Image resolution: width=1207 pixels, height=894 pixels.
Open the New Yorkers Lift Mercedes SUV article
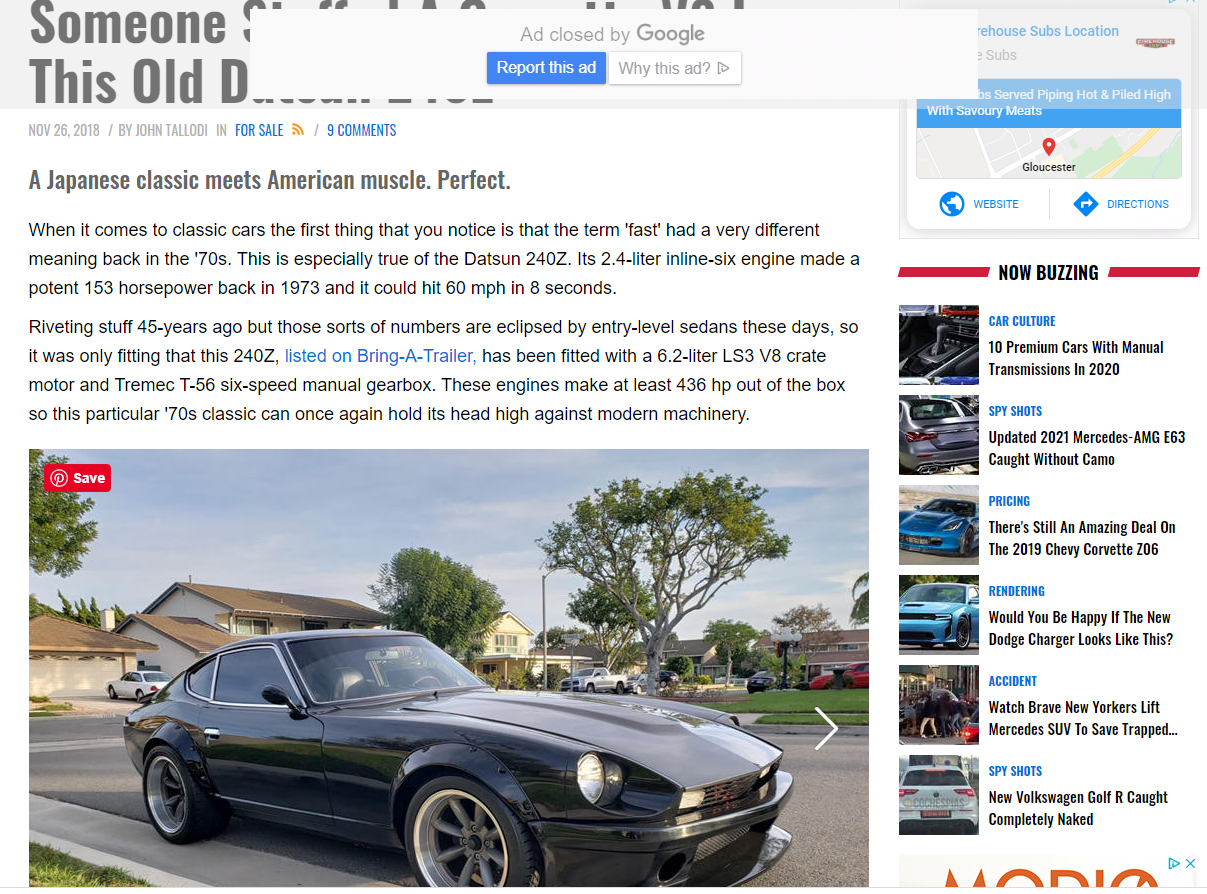[x=1083, y=718]
